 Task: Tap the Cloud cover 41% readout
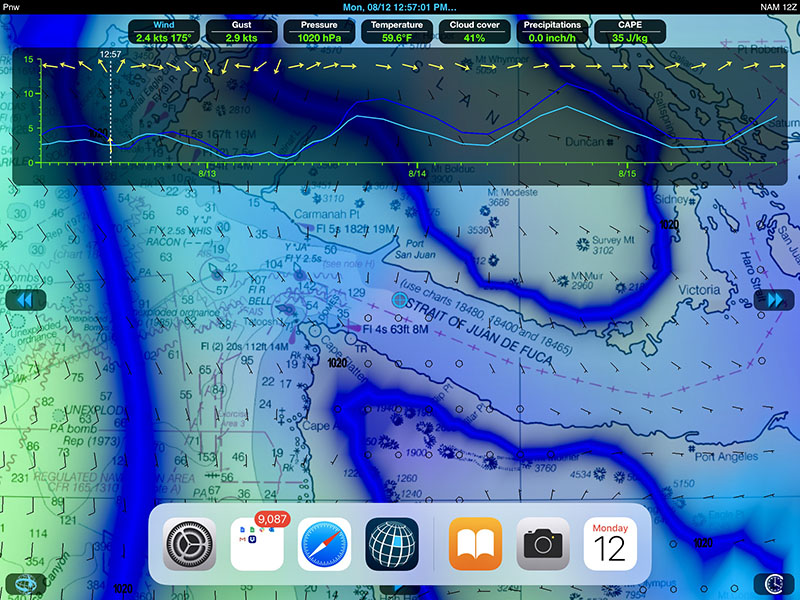[x=474, y=32]
